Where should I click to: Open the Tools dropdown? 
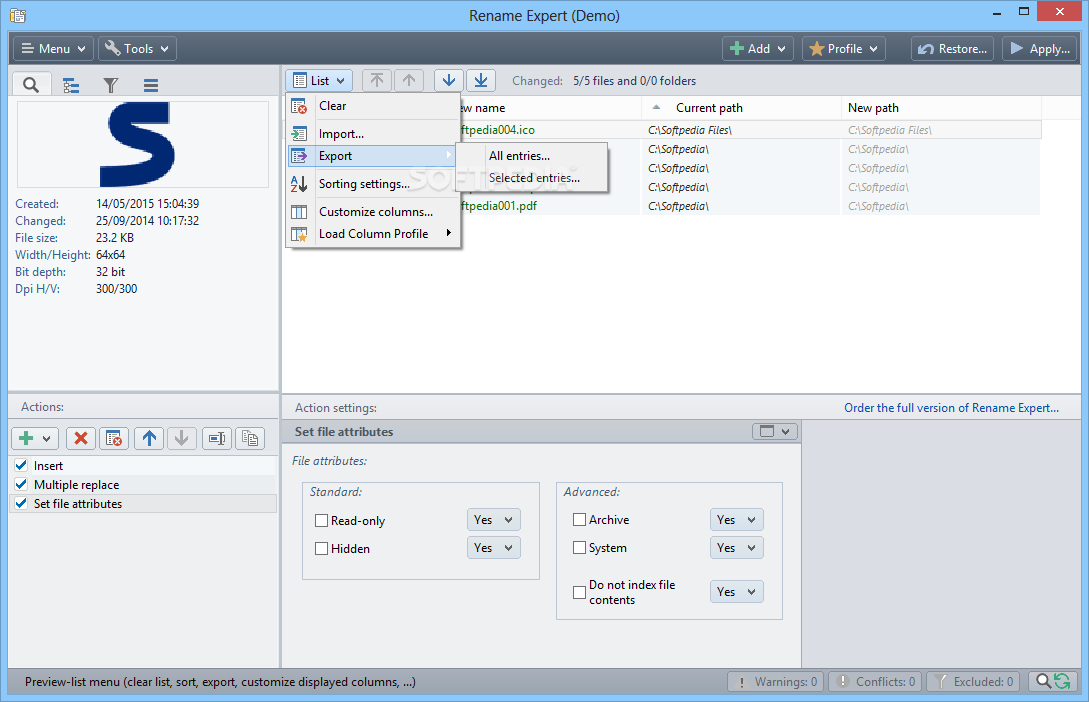pos(138,49)
